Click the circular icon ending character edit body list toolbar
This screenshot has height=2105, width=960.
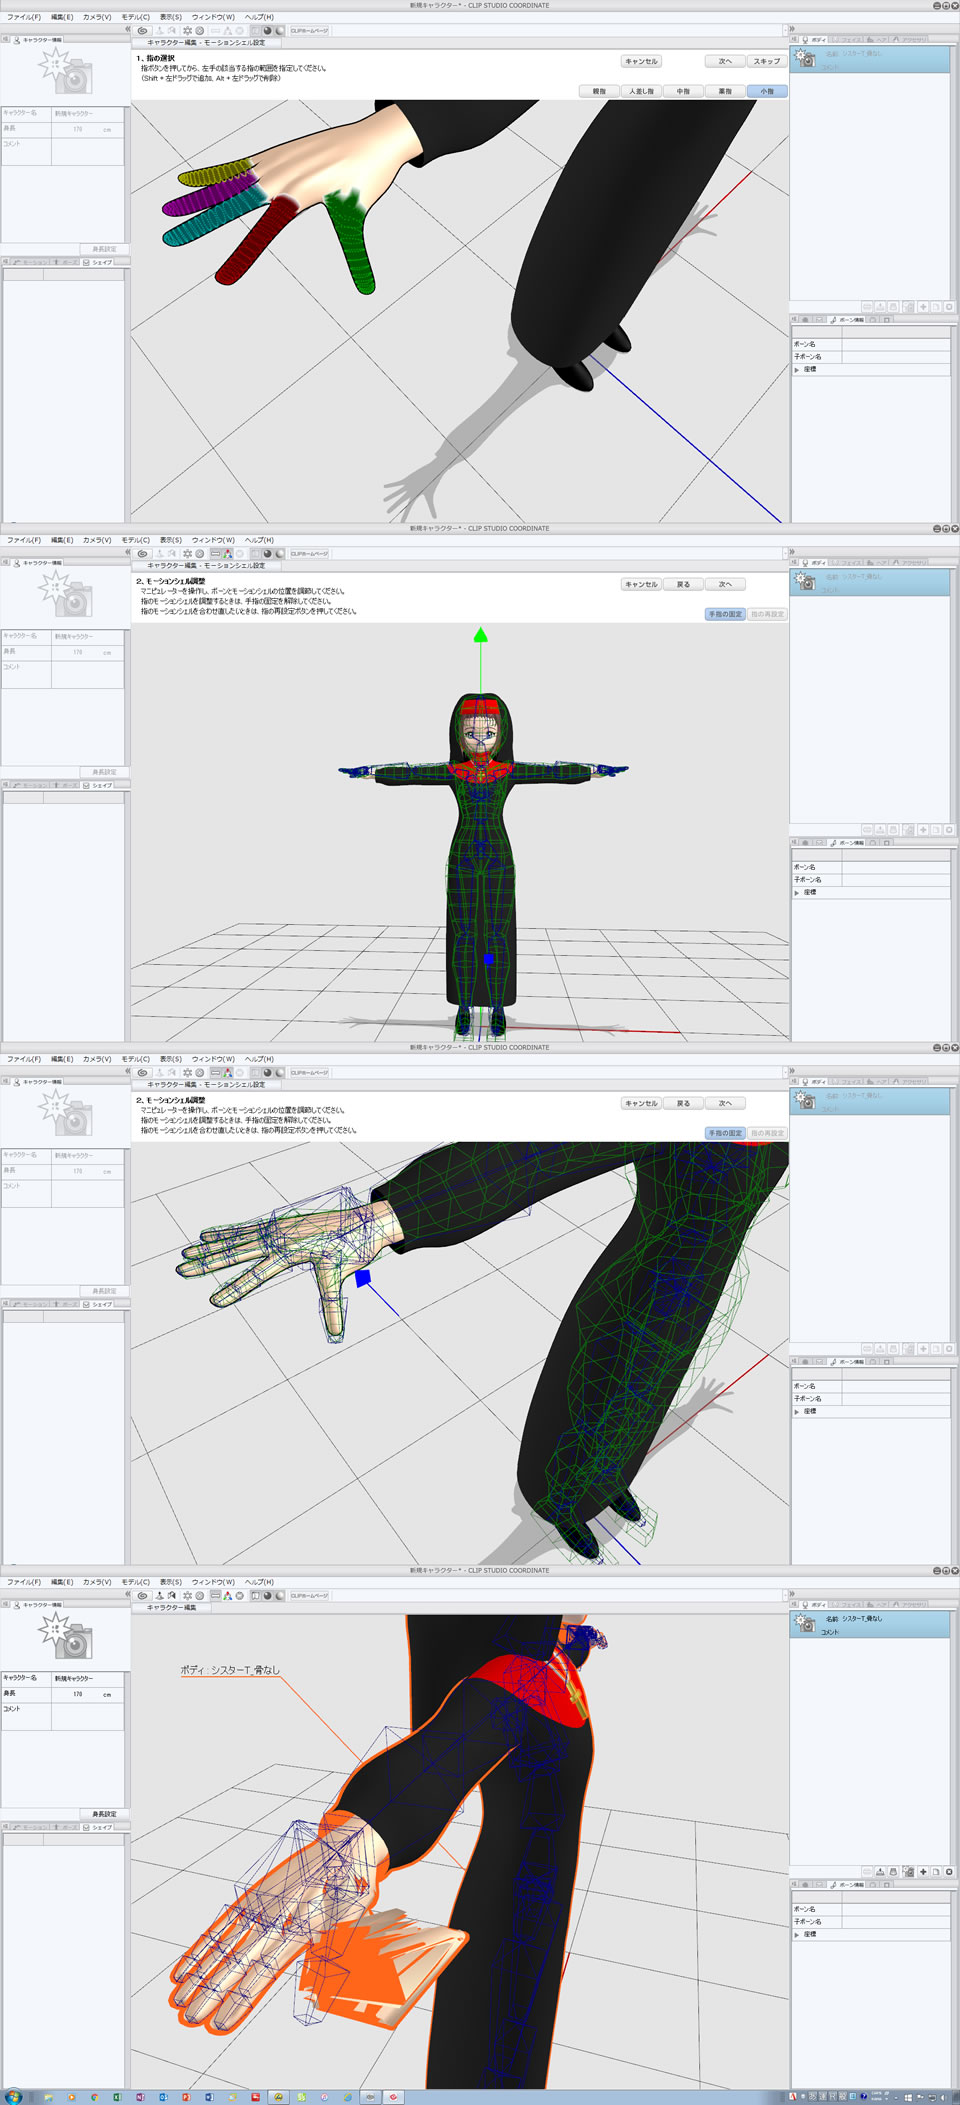click(949, 1871)
